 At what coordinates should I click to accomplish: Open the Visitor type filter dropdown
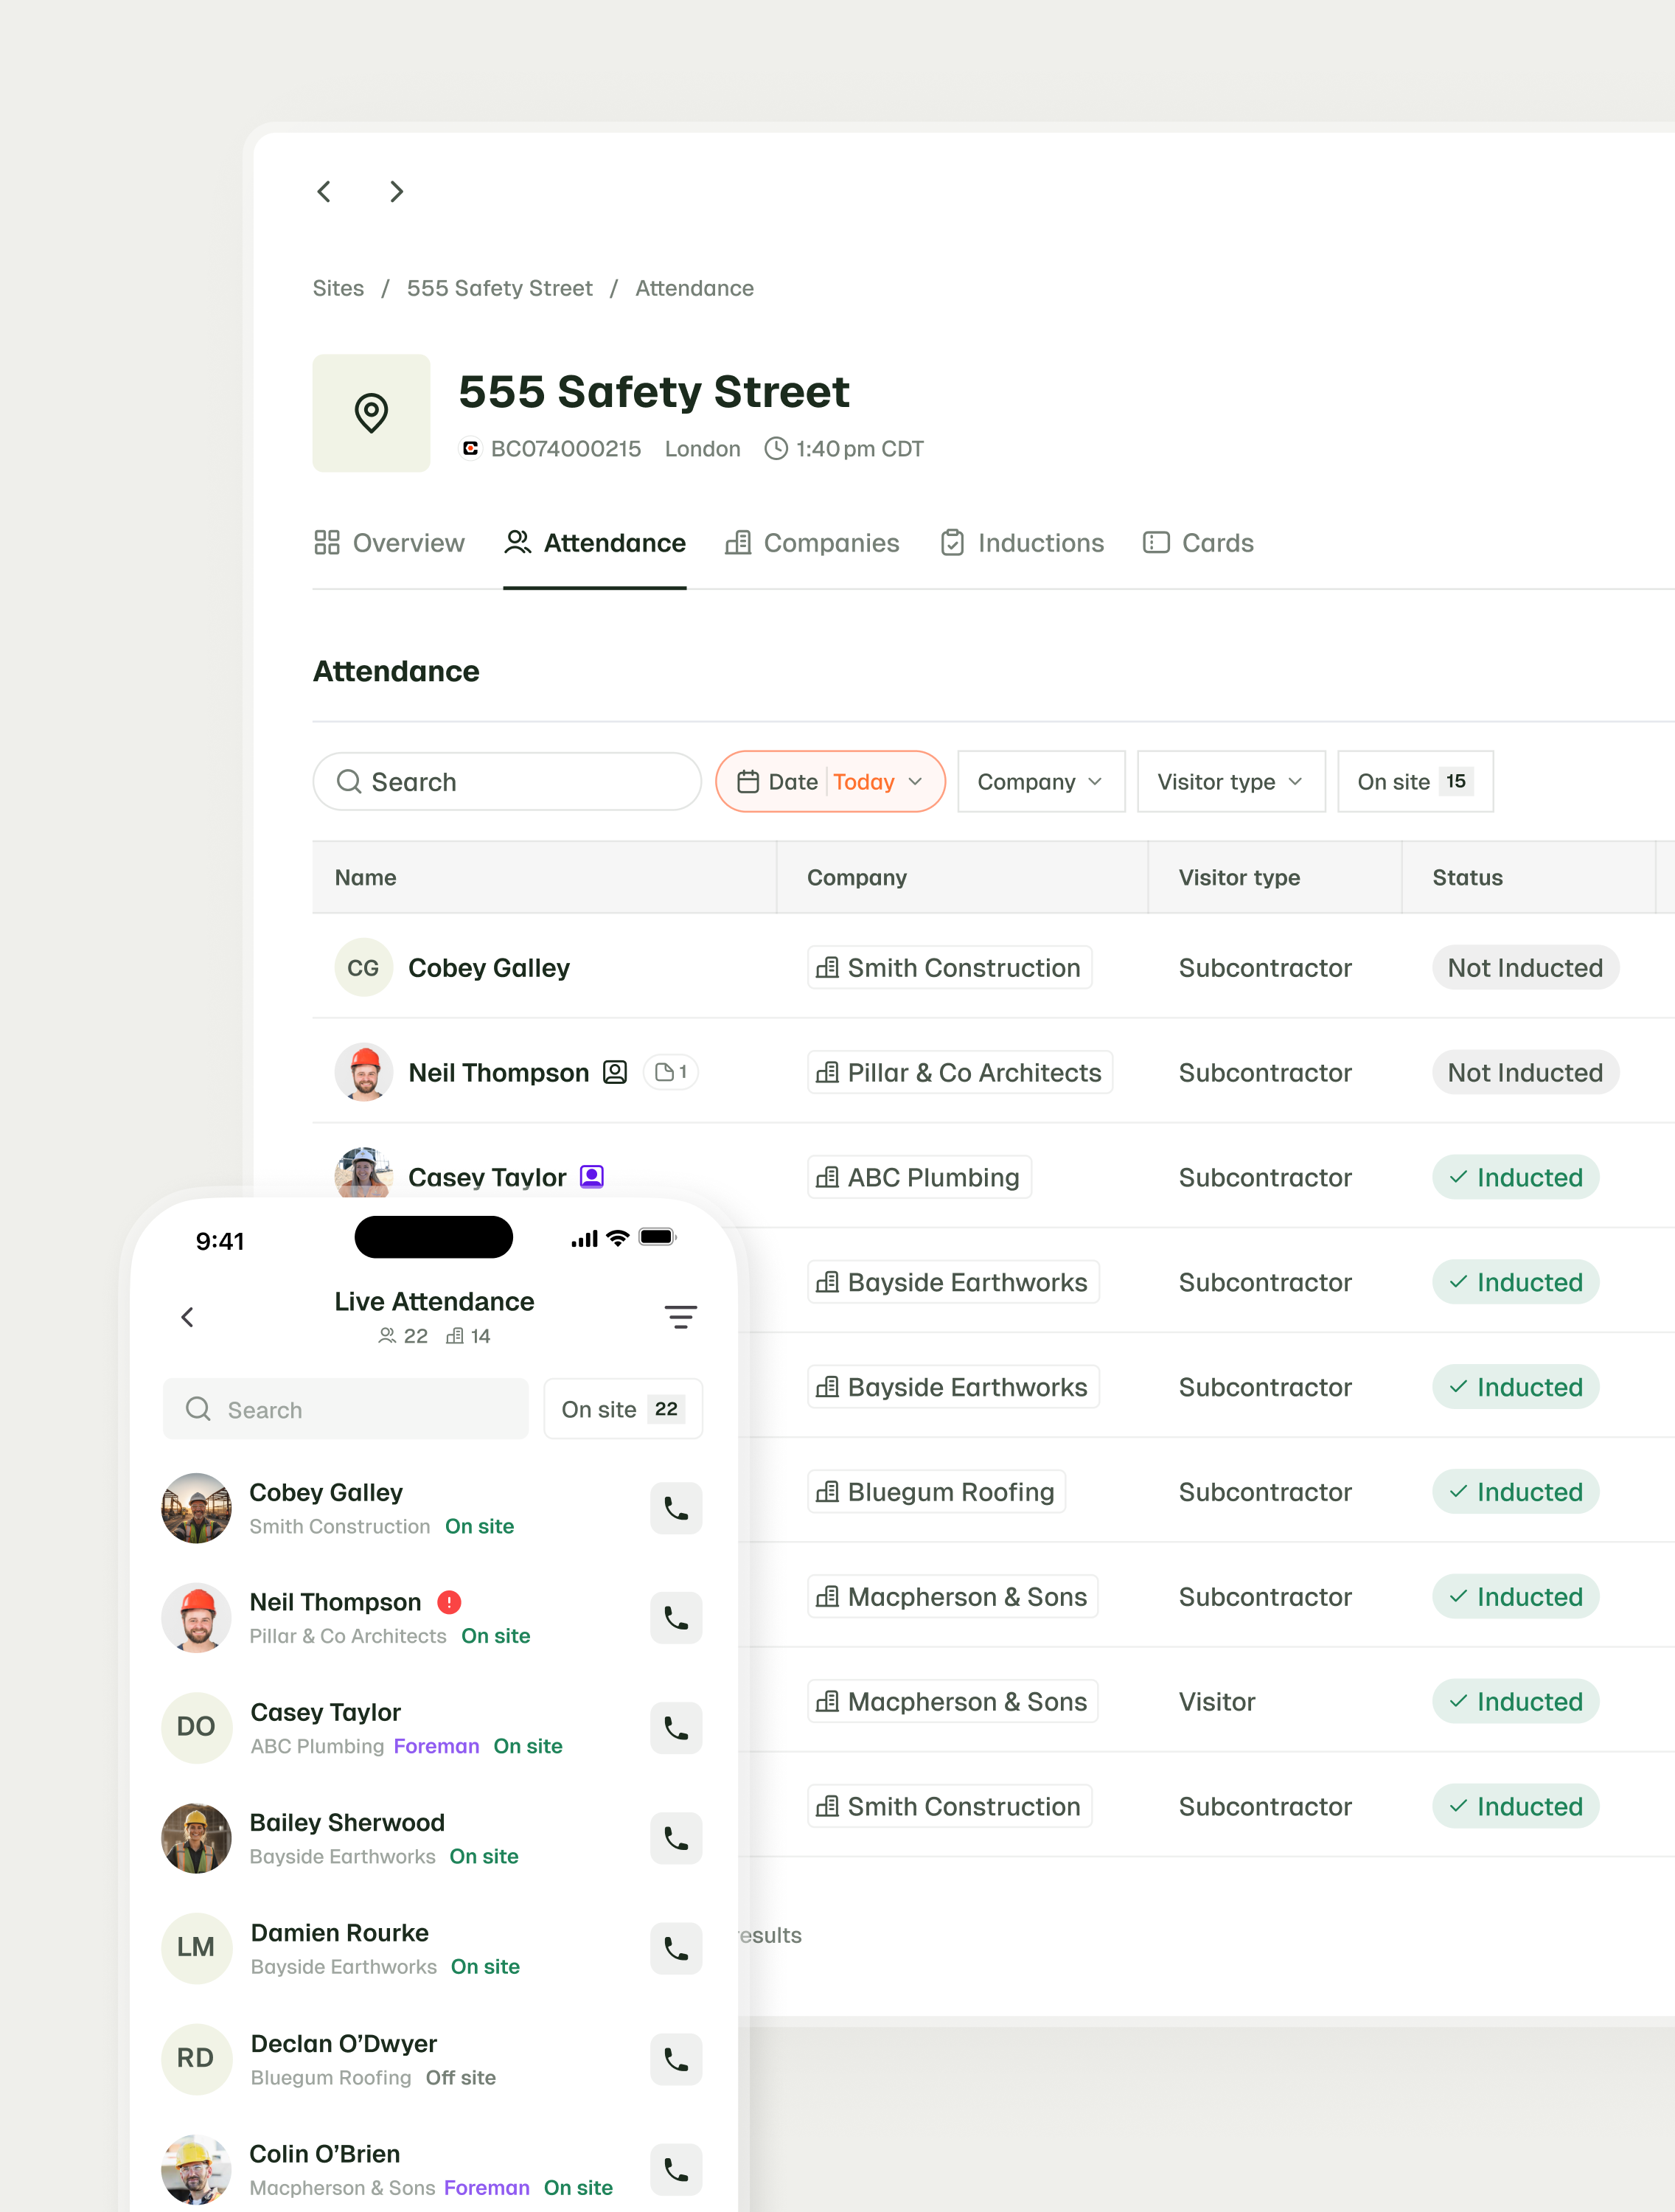[1231, 781]
